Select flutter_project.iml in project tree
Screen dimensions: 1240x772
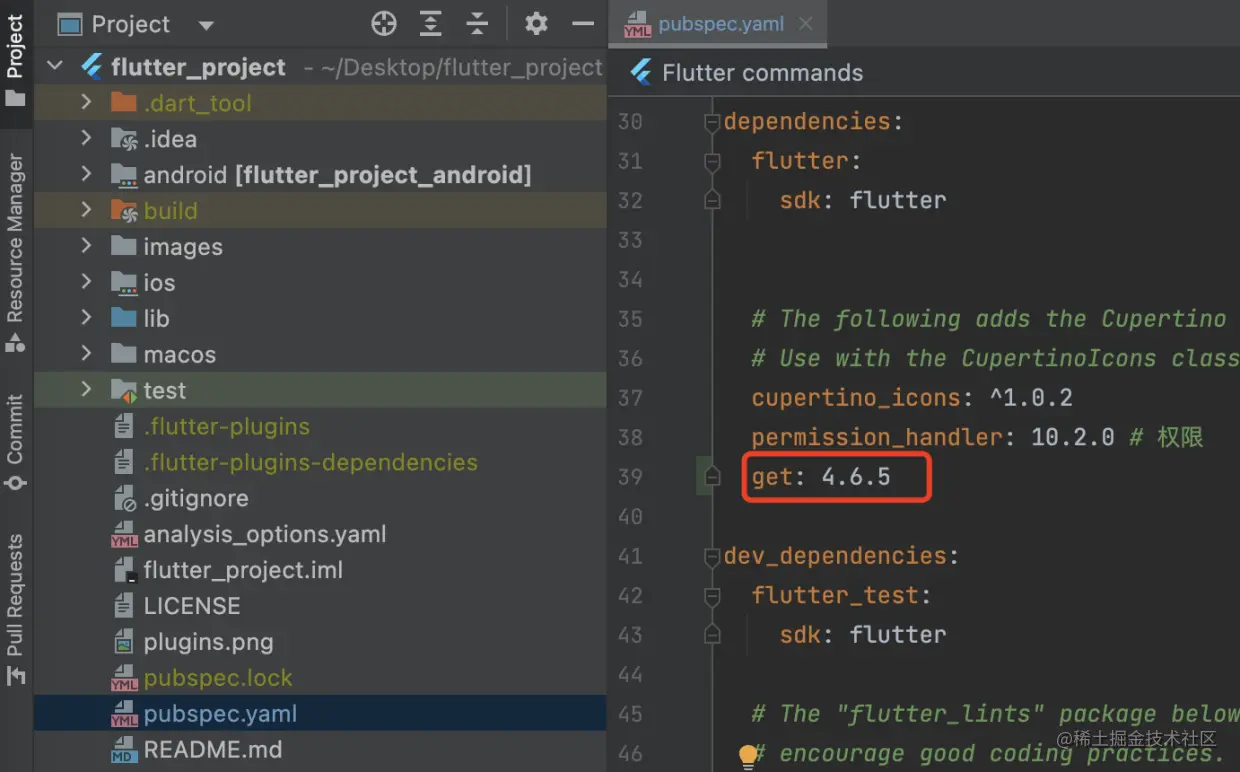click(x=243, y=570)
